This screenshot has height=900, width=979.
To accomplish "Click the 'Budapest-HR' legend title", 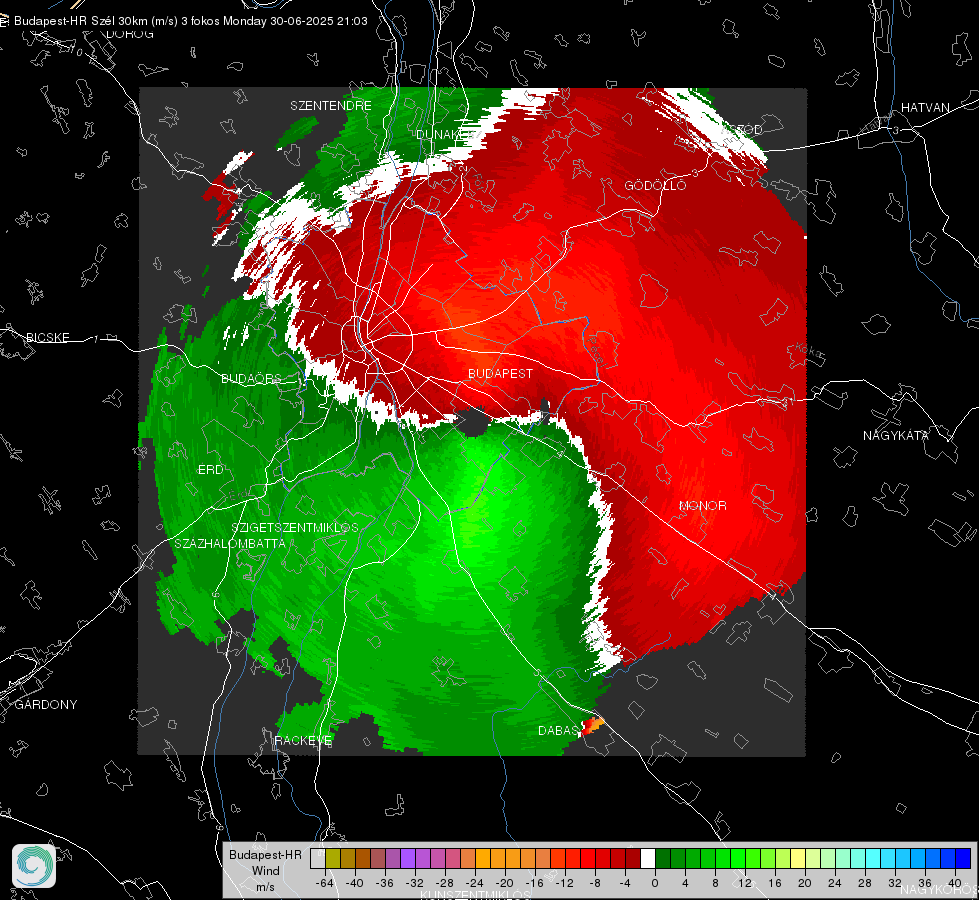I will 265,855.
